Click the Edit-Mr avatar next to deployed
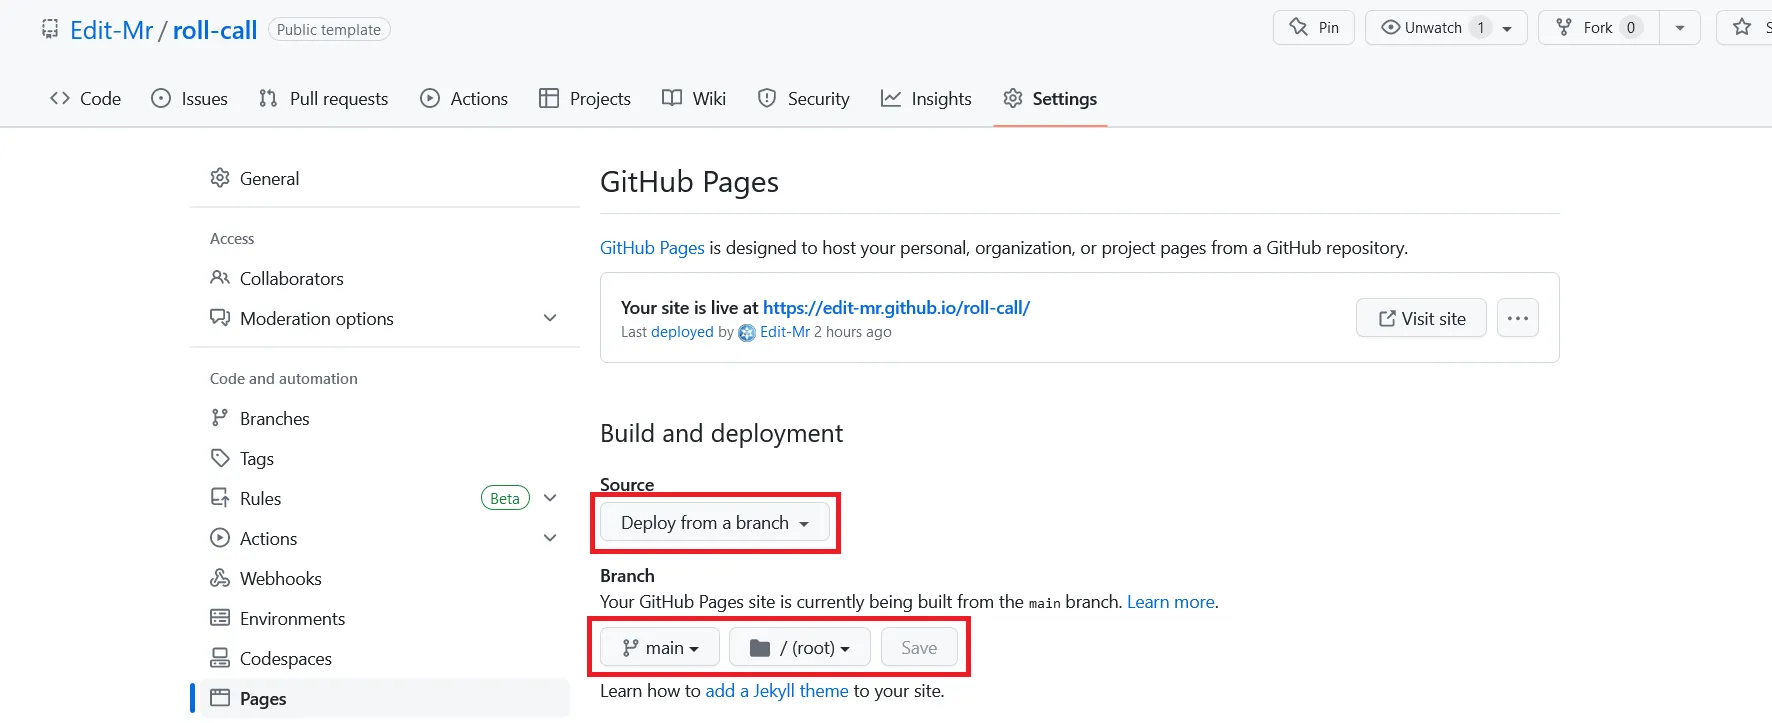The width and height of the screenshot is (1772, 723). pyautogui.click(x=747, y=333)
